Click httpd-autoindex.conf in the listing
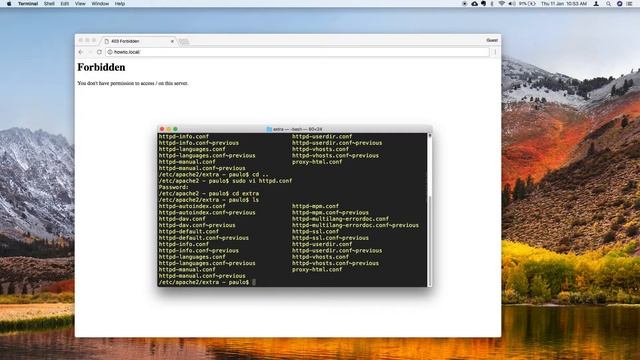Viewport: 640px width, 360px height. (192, 206)
